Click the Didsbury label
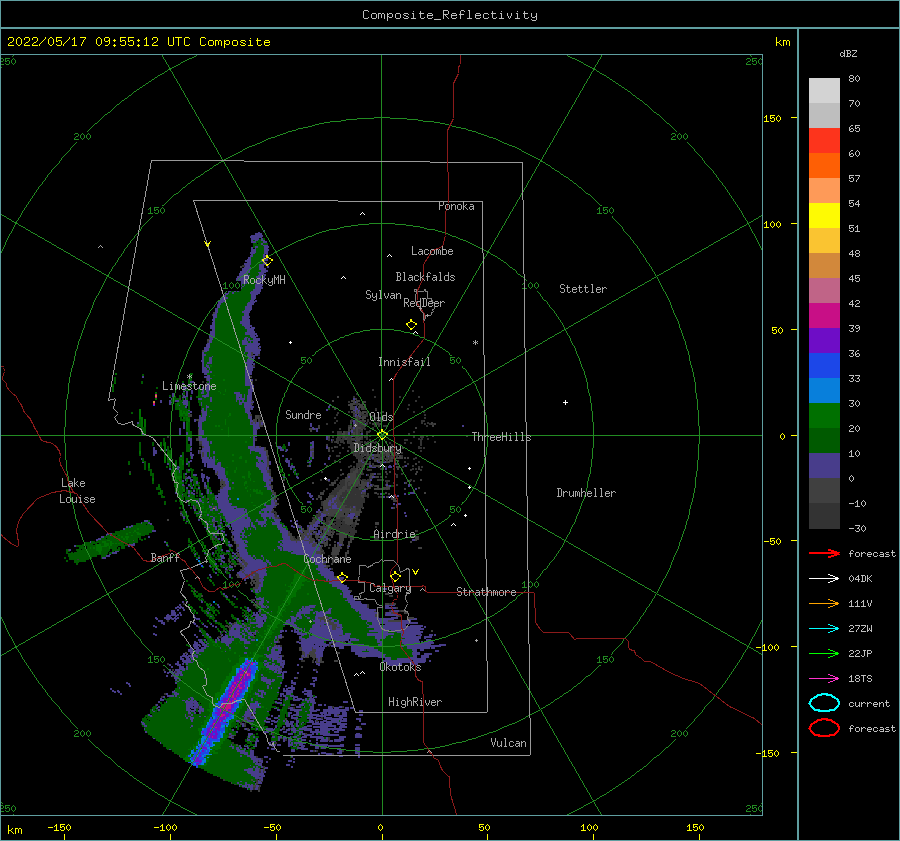Image resolution: width=900 pixels, height=841 pixels. (x=377, y=448)
